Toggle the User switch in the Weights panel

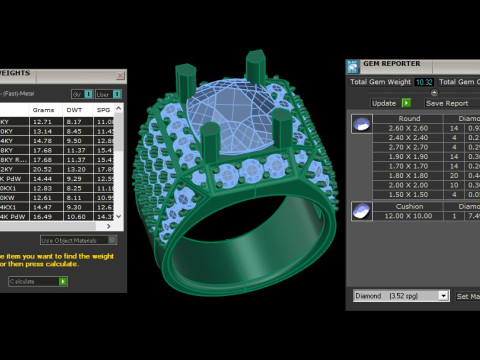(108, 94)
